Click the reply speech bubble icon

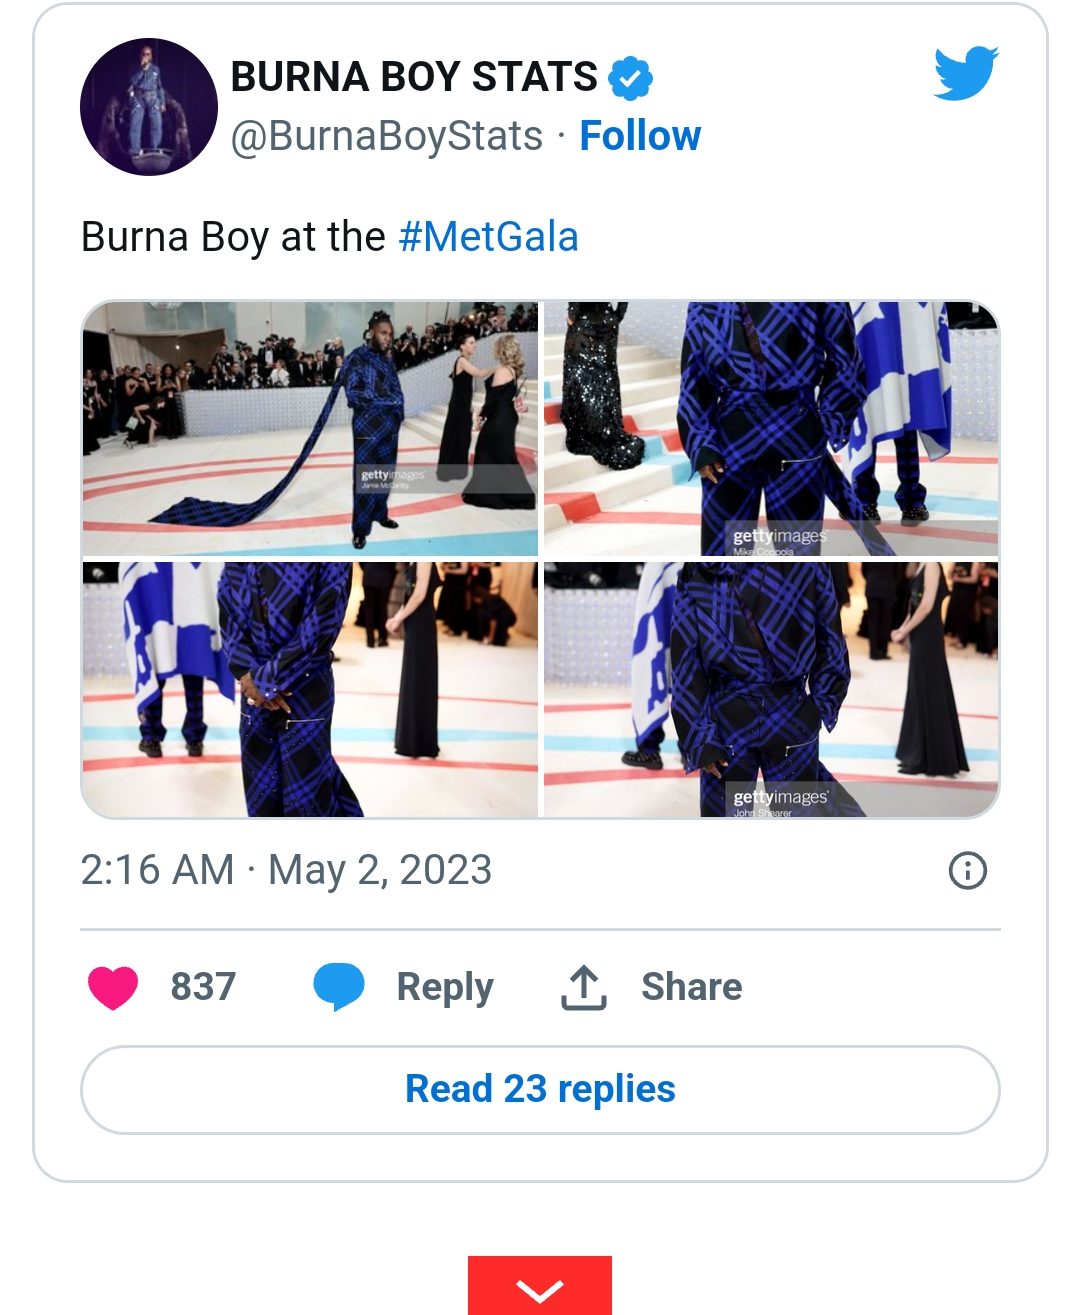338,987
